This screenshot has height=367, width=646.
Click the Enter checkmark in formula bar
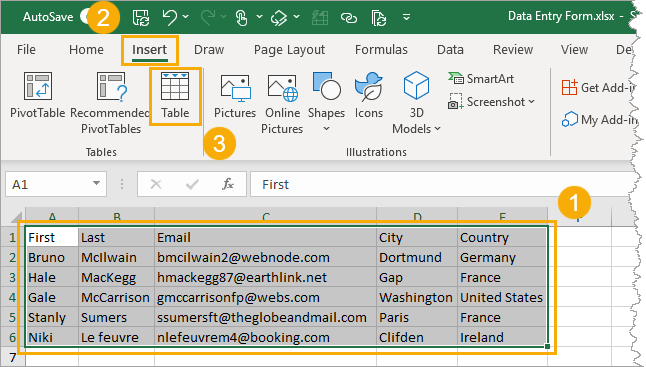click(x=192, y=184)
